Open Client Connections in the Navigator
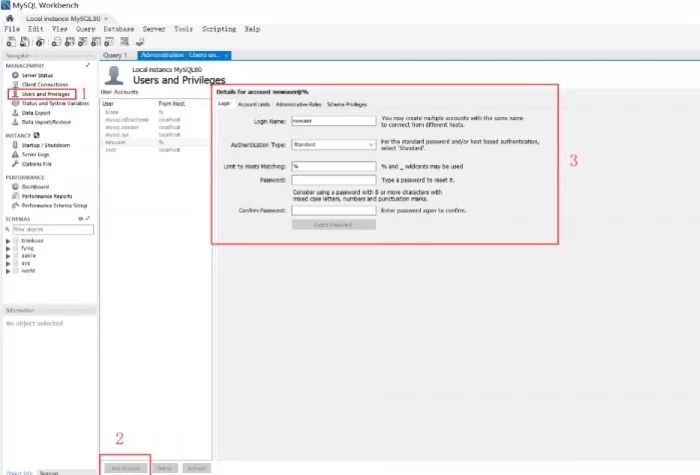The width and height of the screenshot is (700, 475). coord(45,84)
